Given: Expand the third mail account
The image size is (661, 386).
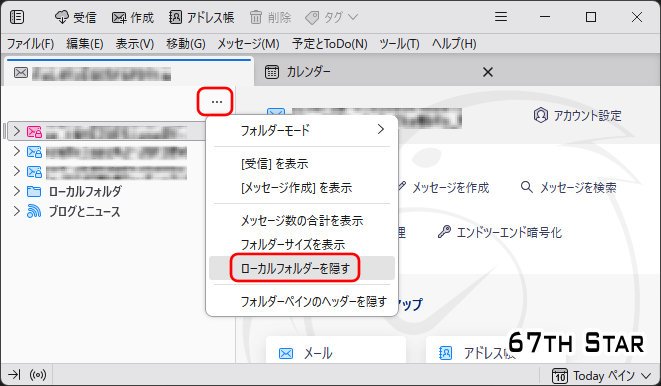Looking at the screenshot, I should [x=16, y=171].
